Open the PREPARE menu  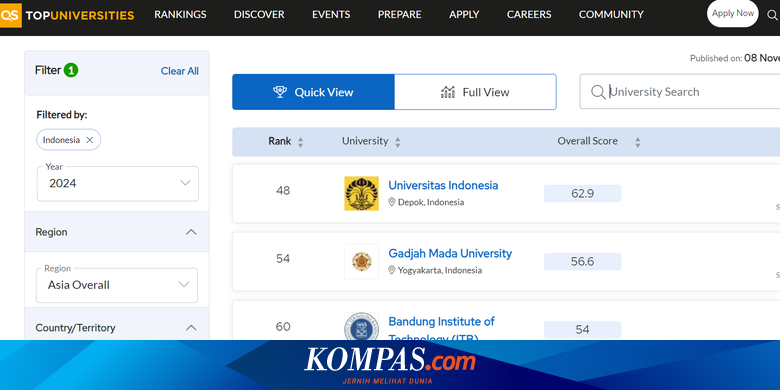(x=399, y=14)
